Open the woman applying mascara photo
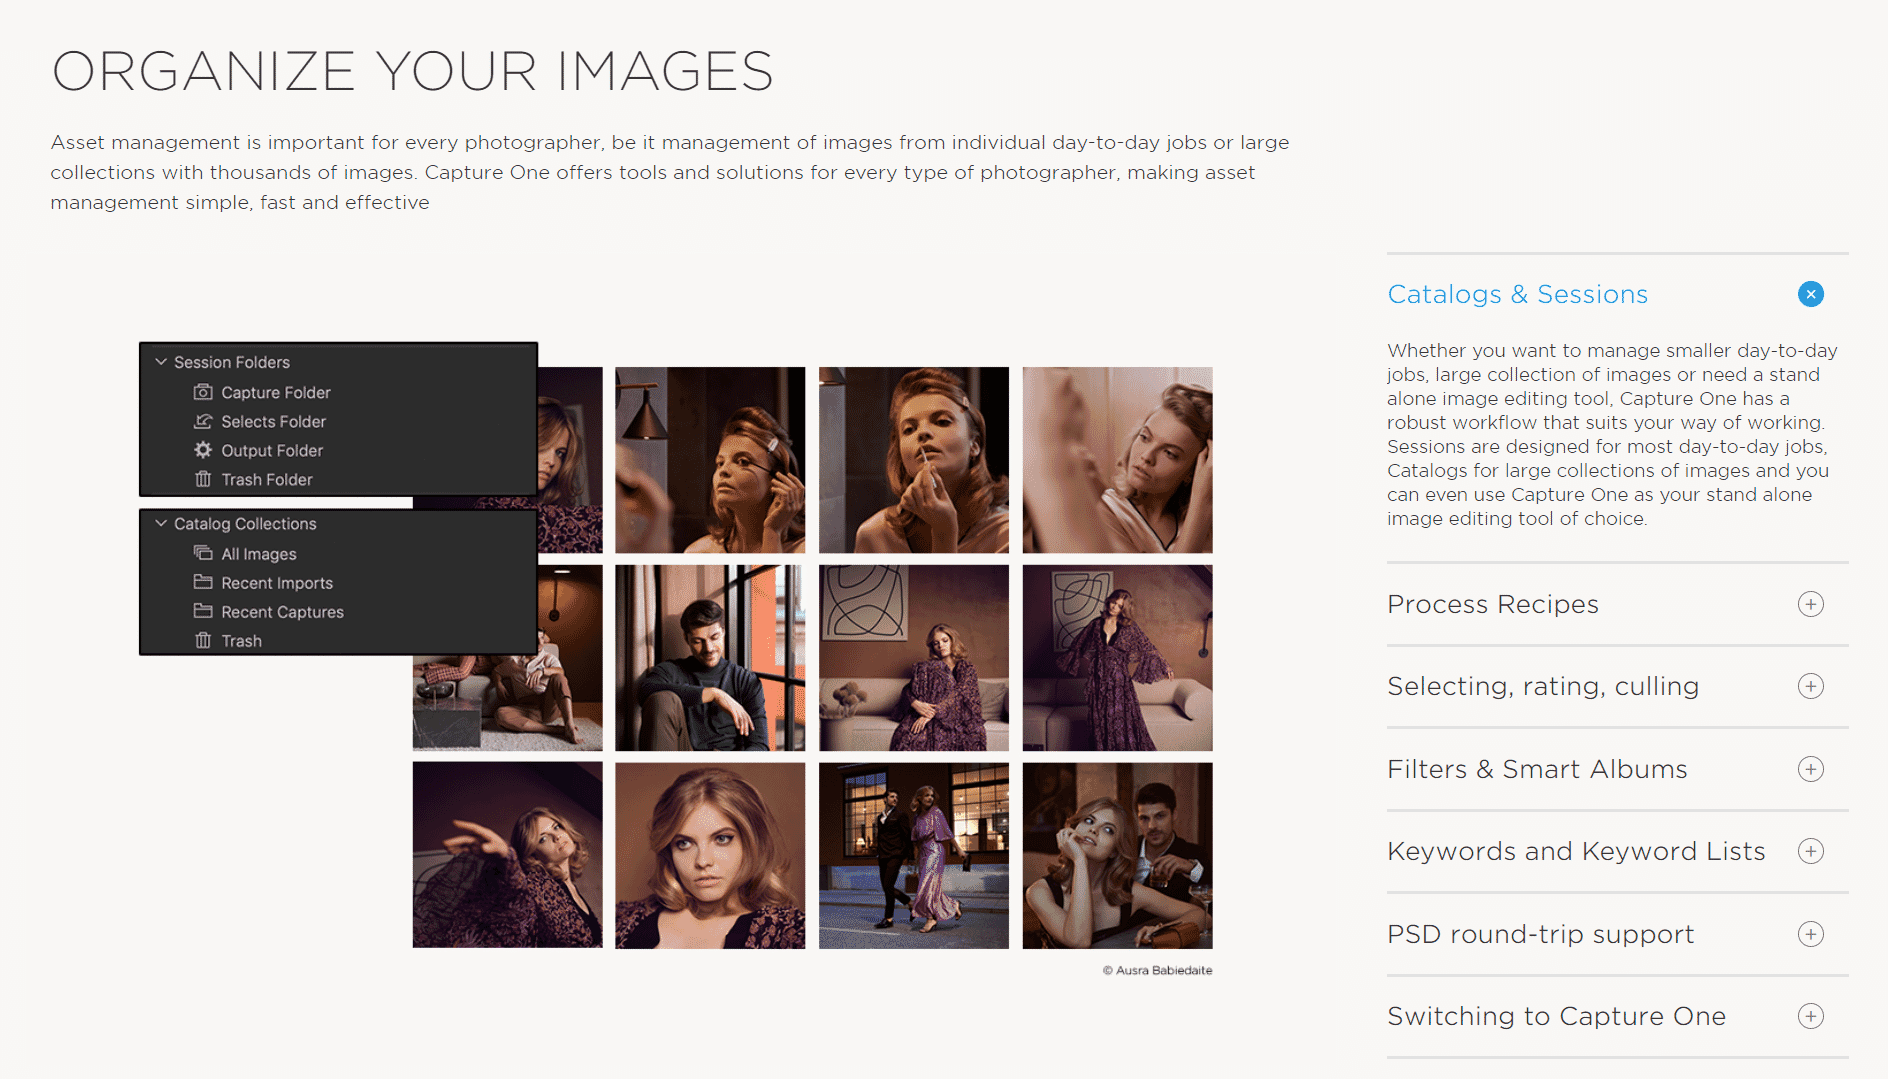Viewport: 1888px width, 1079px height. point(710,460)
